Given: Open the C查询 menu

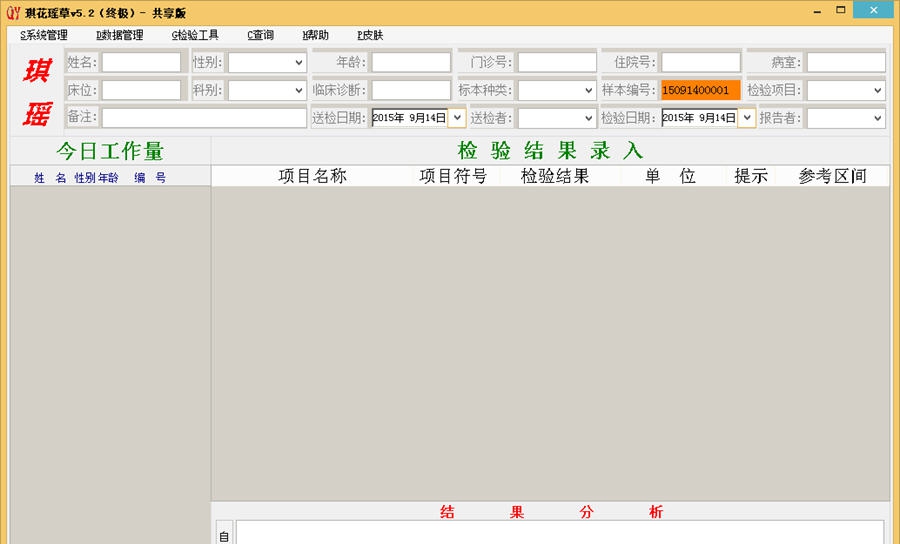Looking at the screenshot, I should click(x=260, y=35).
